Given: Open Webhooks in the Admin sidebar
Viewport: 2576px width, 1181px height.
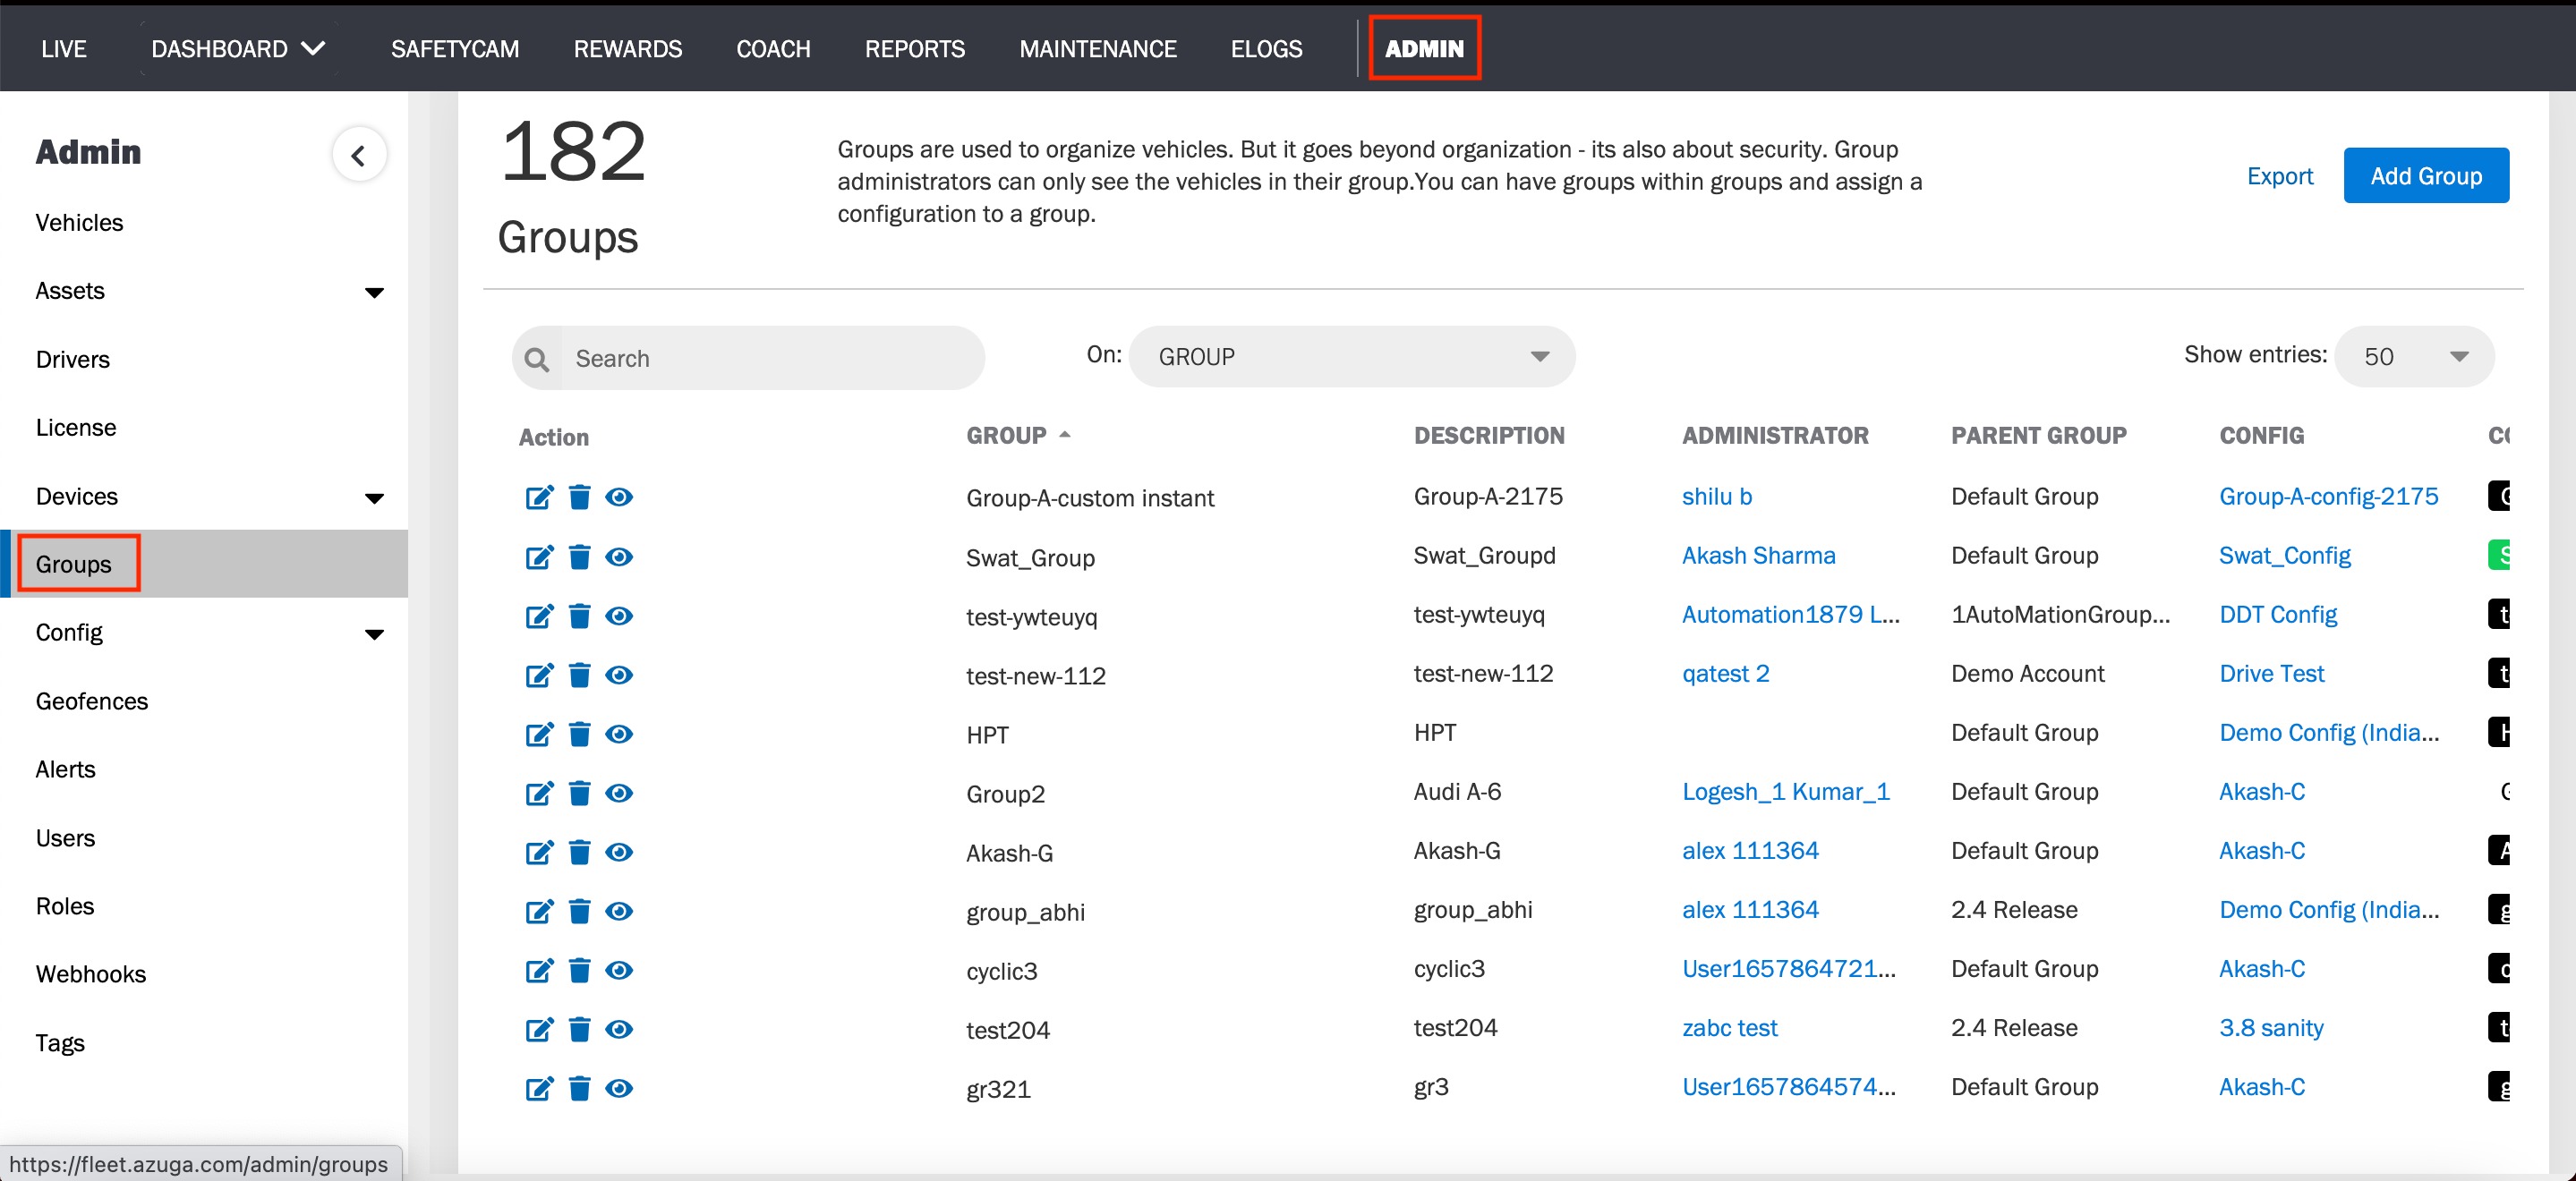Looking at the screenshot, I should pos(90,974).
